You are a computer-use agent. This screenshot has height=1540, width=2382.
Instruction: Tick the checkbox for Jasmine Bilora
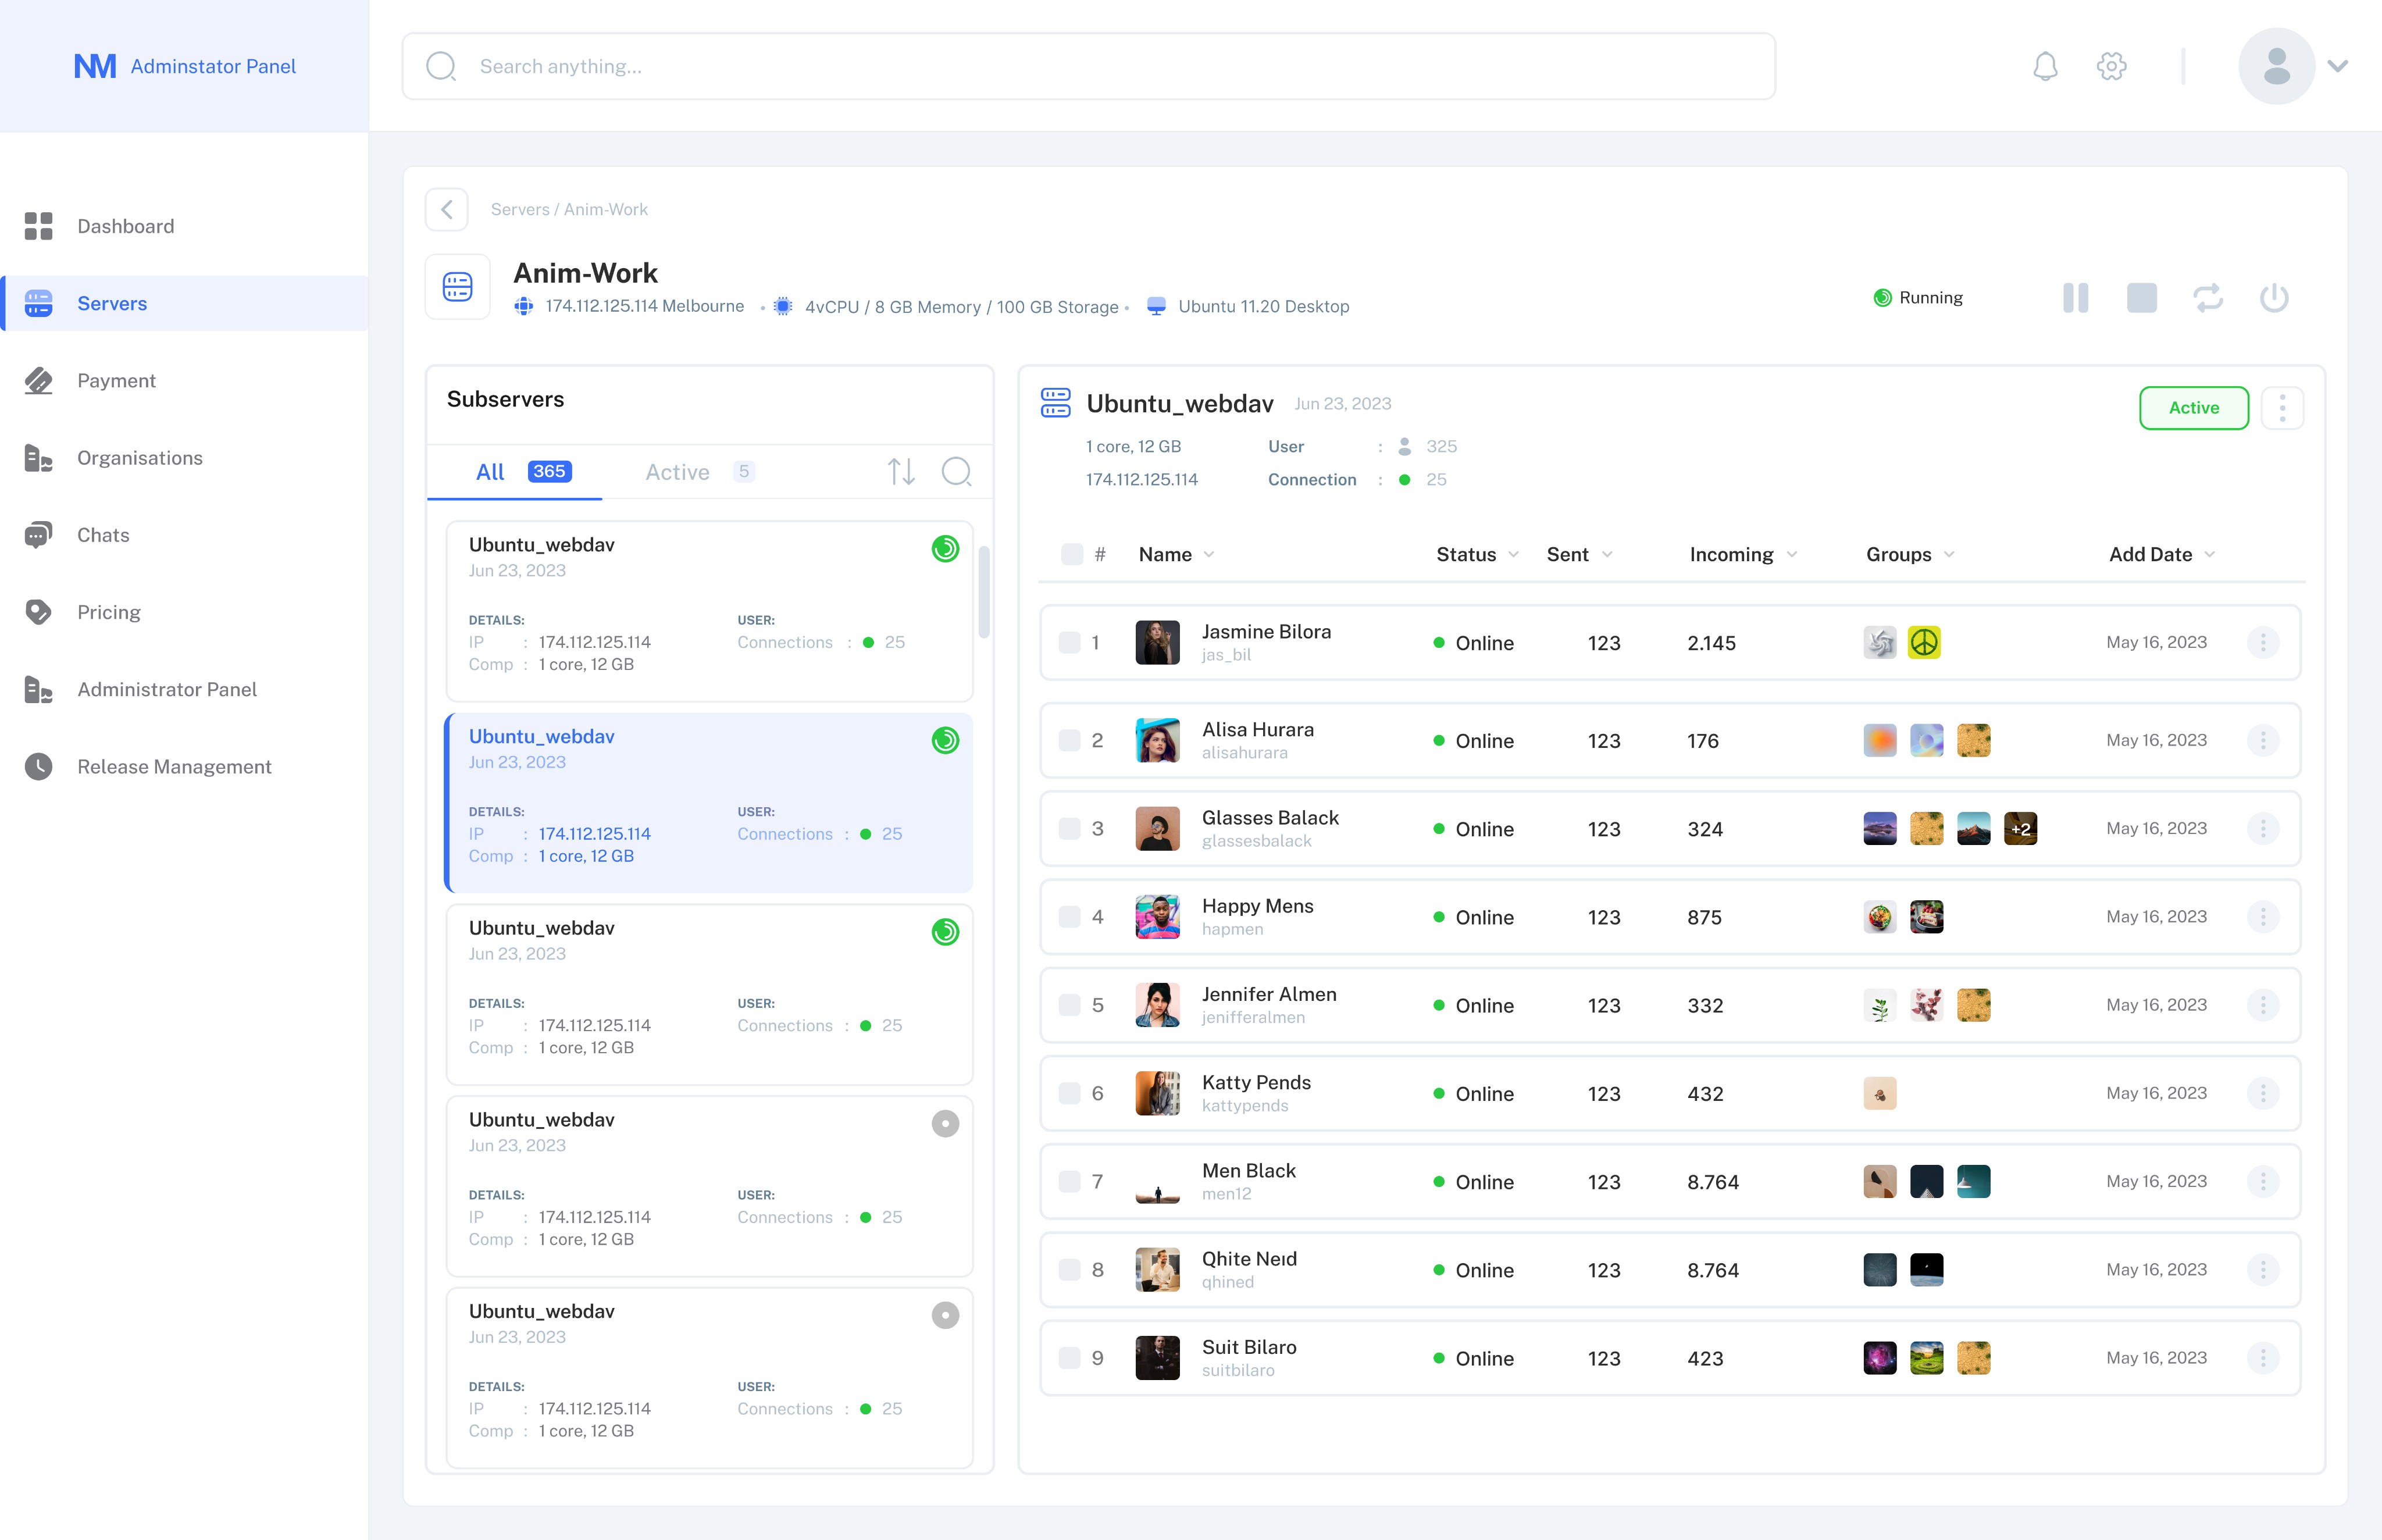click(1069, 642)
